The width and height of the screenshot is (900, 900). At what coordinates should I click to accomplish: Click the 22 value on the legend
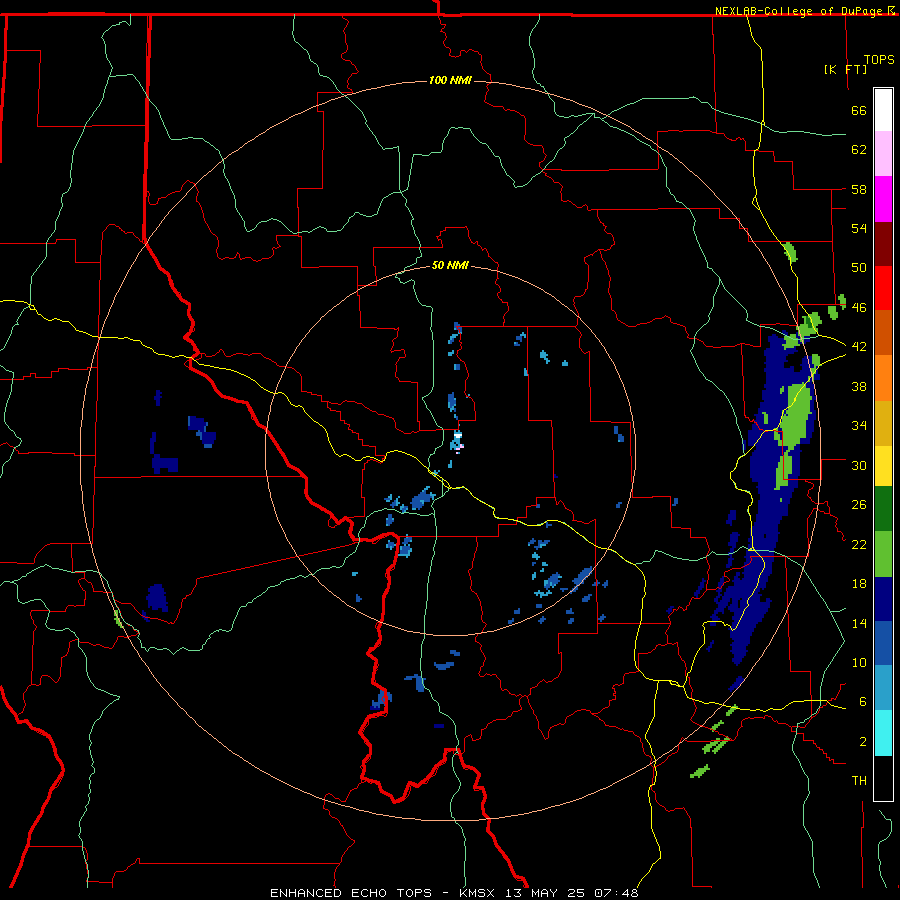pos(859,544)
